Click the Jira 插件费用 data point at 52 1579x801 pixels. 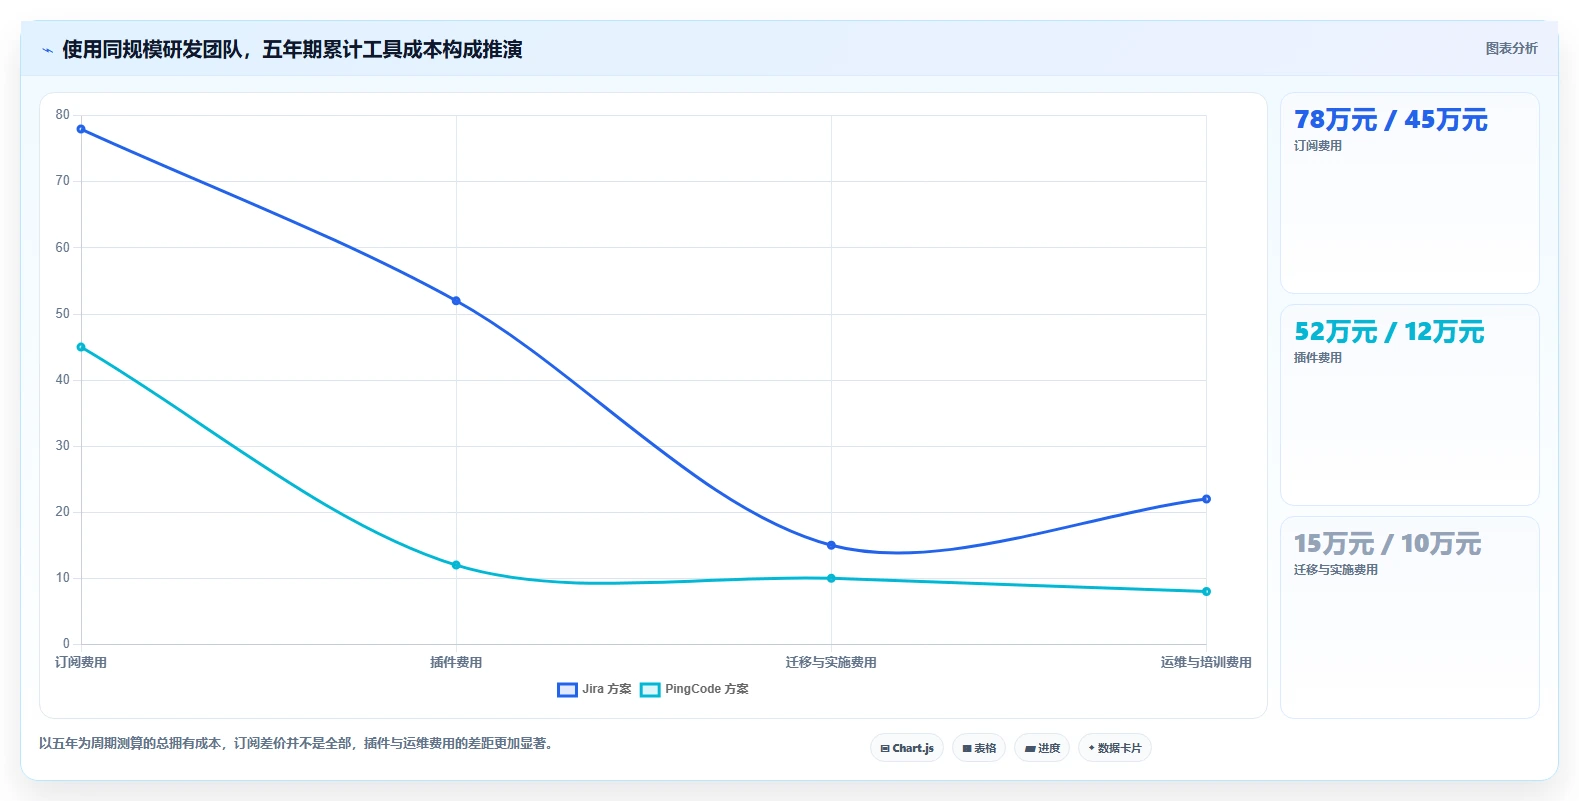click(456, 301)
